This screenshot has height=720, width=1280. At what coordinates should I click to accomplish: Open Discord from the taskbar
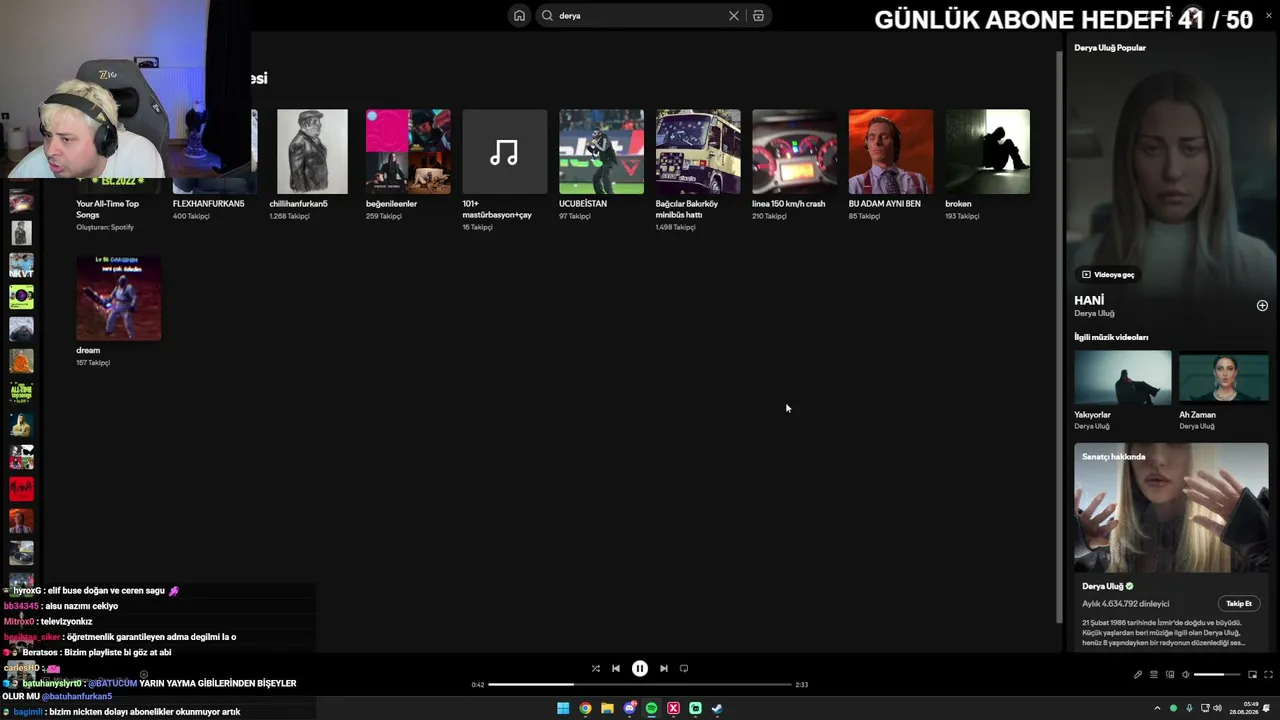[x=629, y=708]
